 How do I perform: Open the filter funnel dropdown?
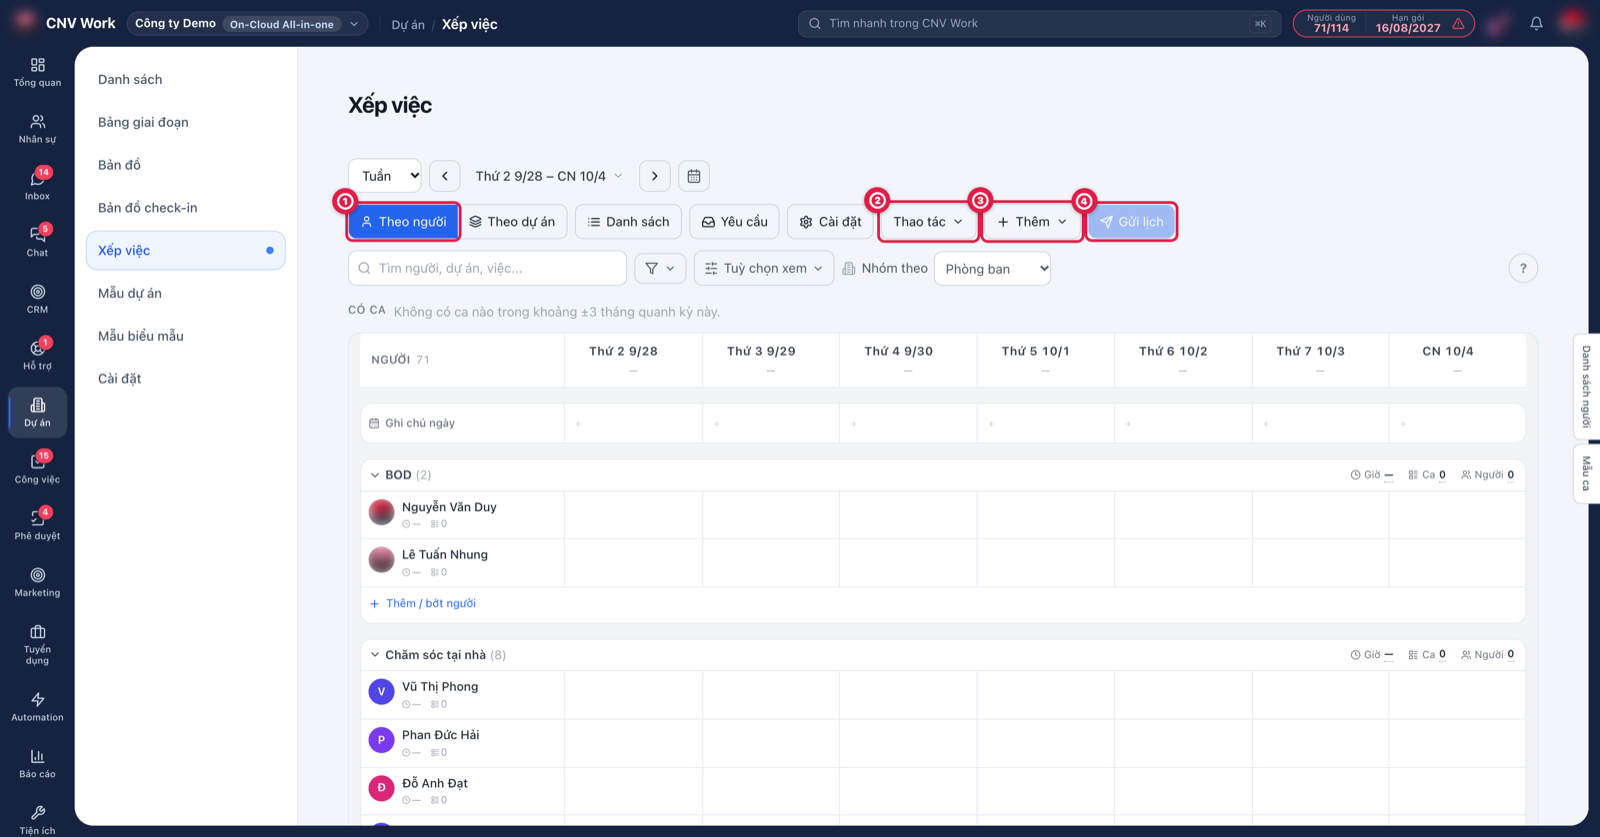pyautogui.click(x=660, y=268)
